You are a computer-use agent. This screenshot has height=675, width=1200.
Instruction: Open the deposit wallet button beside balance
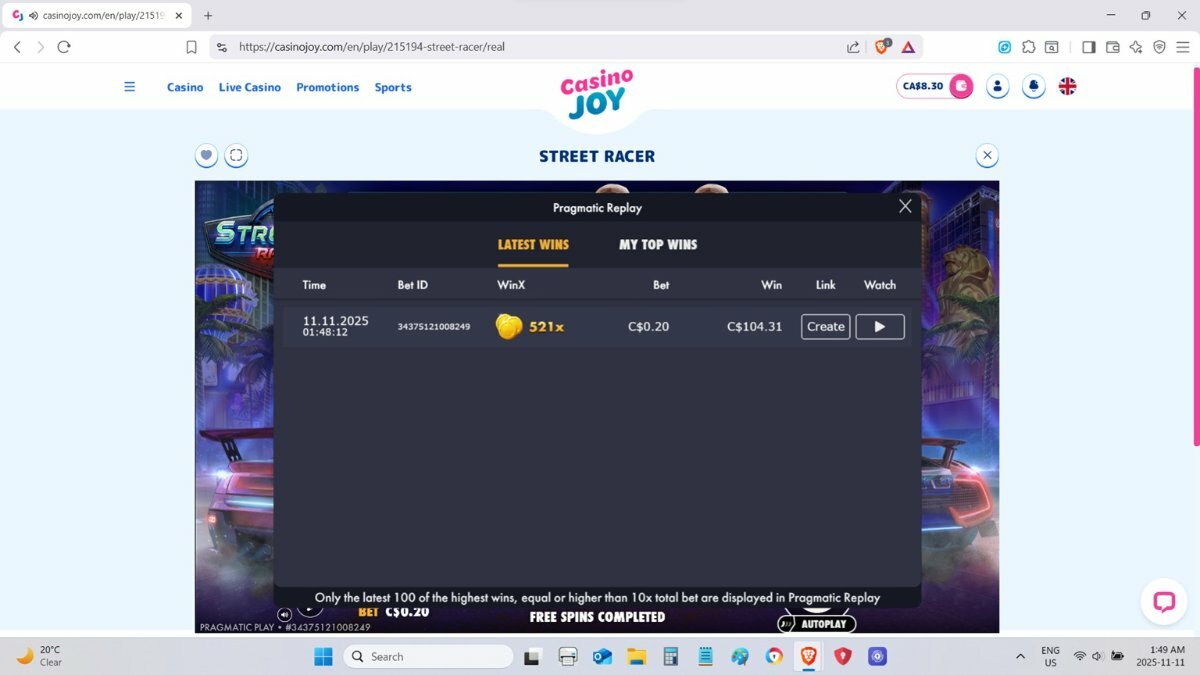(961, 86)
